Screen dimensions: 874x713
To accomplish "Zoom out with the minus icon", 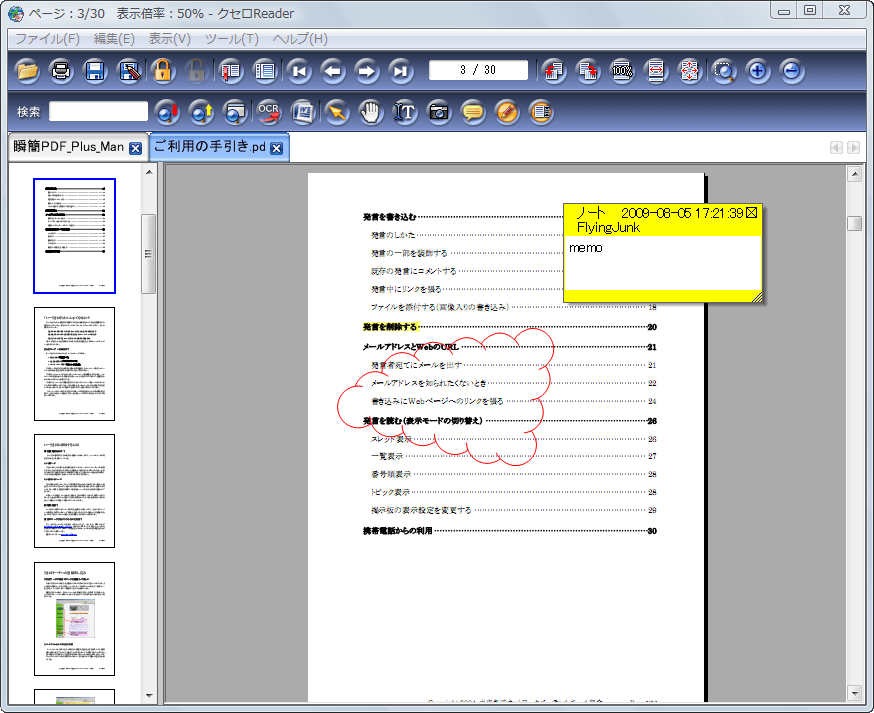I will point(792,71).
